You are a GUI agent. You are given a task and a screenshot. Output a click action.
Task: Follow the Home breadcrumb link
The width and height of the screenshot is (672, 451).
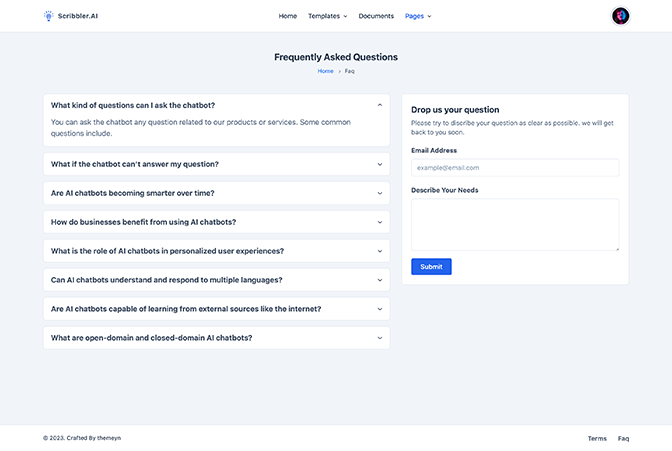pyautogui.click(x=325, y=71)
